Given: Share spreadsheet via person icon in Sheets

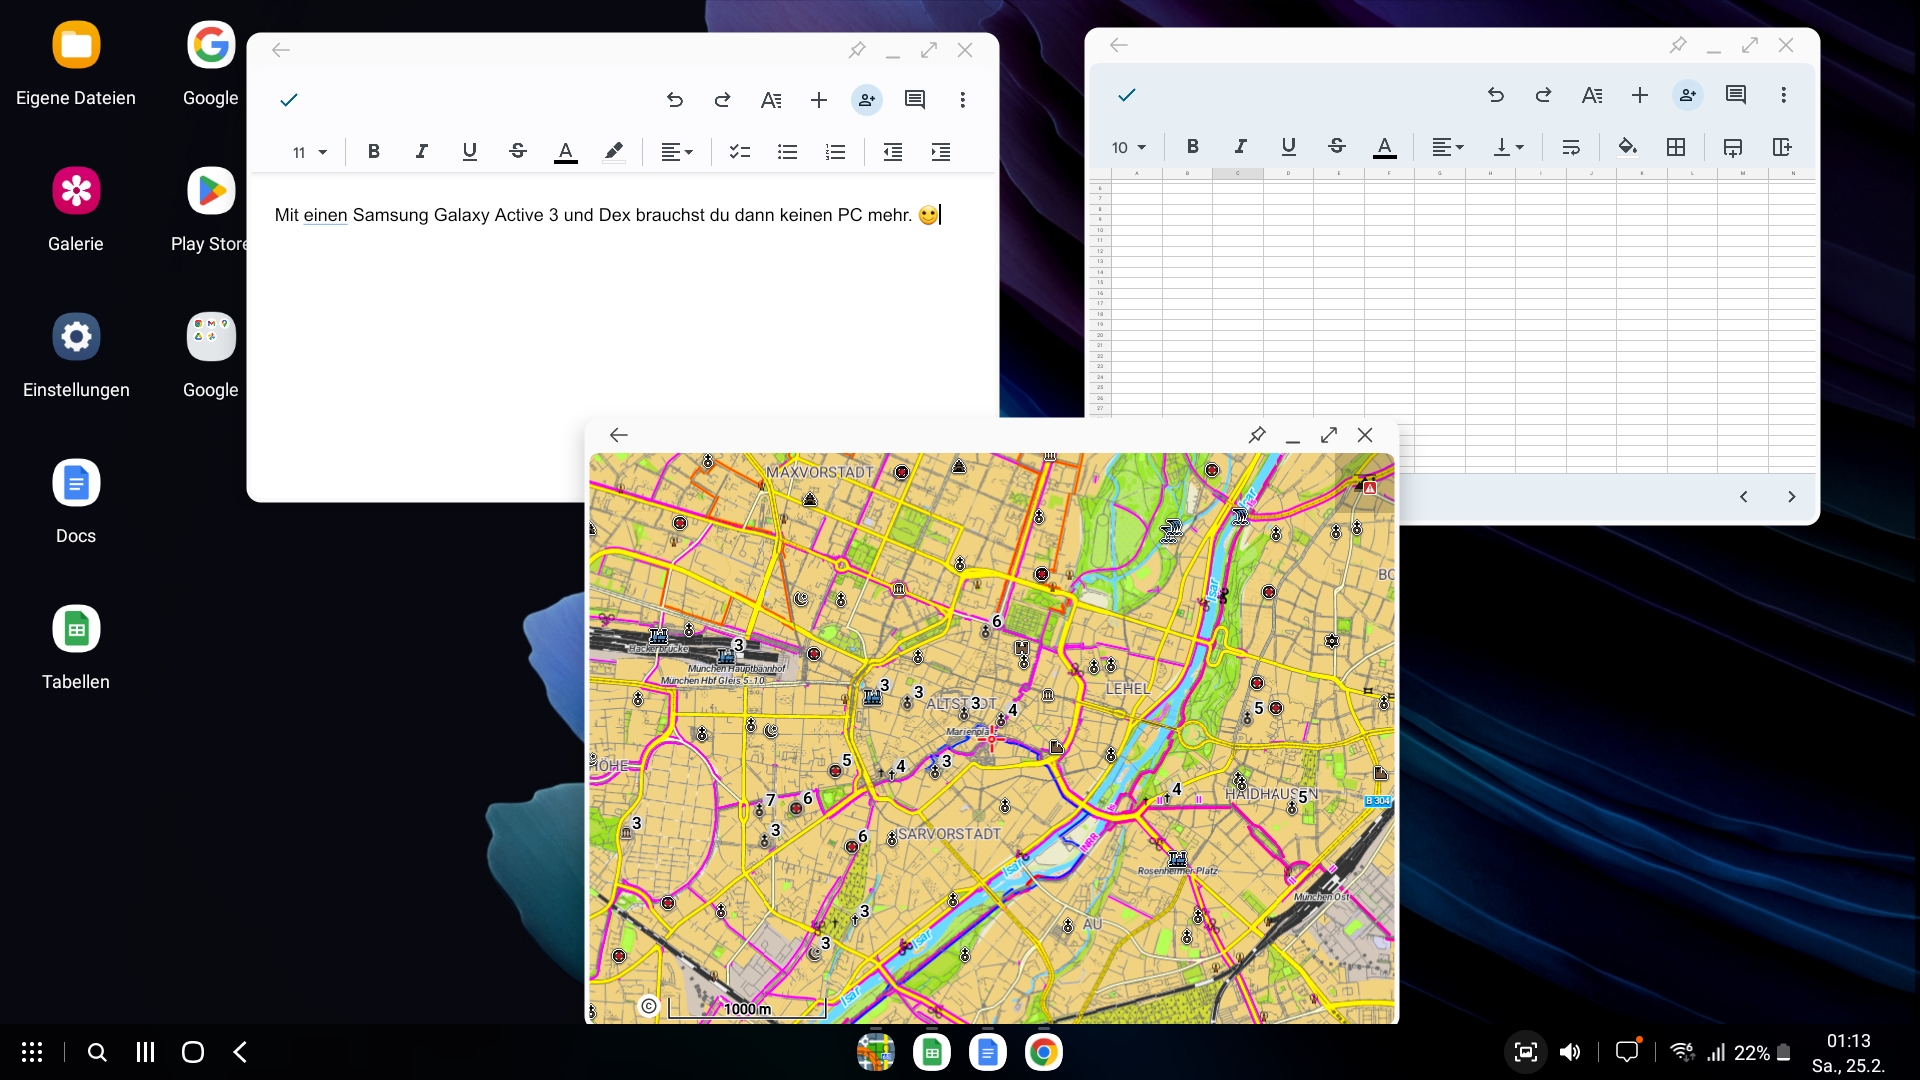Looking at the screenshot, I should [1688, 95].
